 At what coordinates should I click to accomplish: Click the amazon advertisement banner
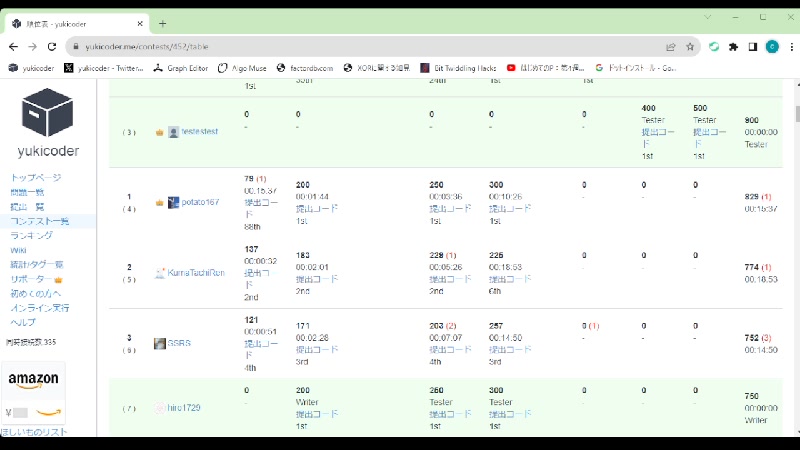pyautogui.click(x=33, y=393)
